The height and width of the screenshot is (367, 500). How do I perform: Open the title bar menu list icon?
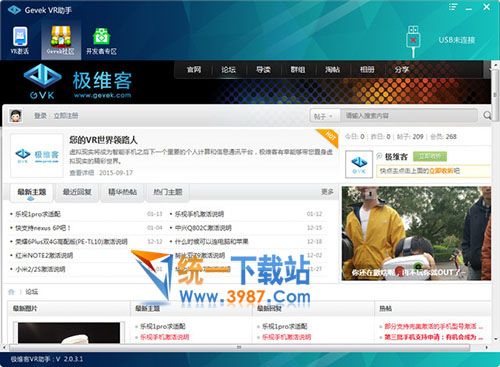453,7
